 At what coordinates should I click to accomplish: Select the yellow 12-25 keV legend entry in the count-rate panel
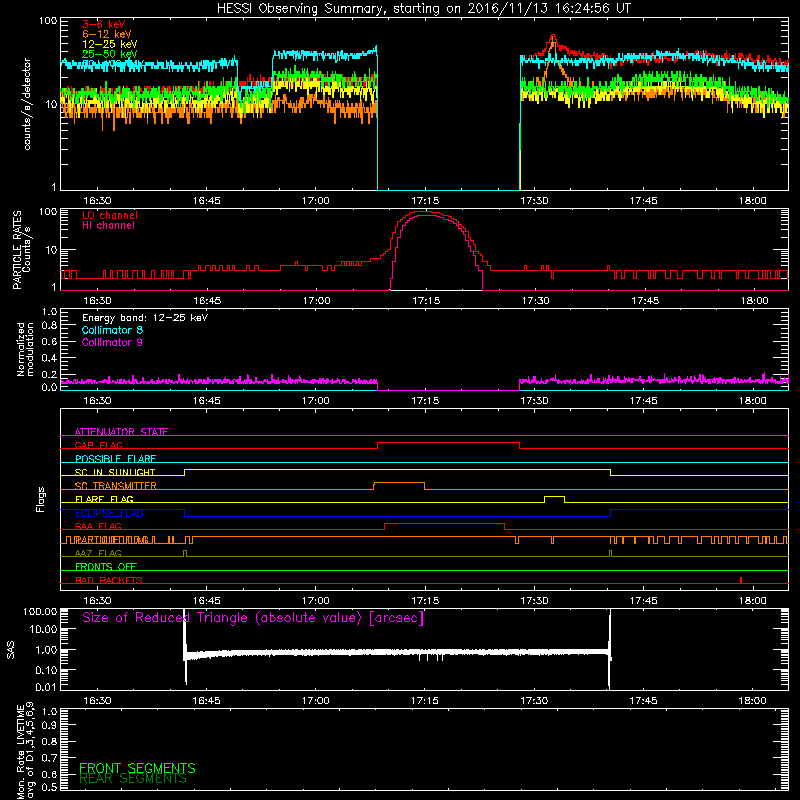(x=110, y=44)
